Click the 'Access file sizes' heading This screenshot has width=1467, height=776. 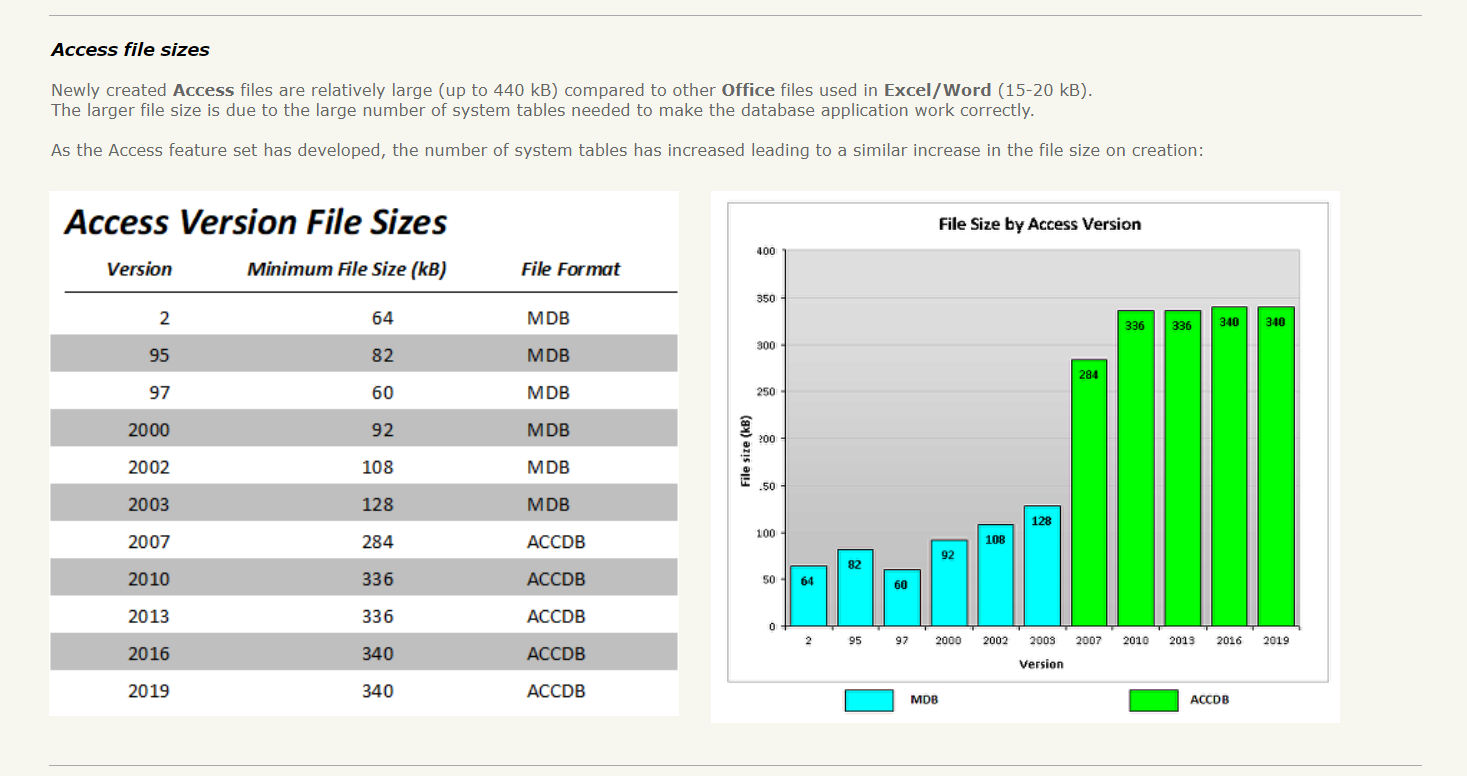click(x=130, y=49)
